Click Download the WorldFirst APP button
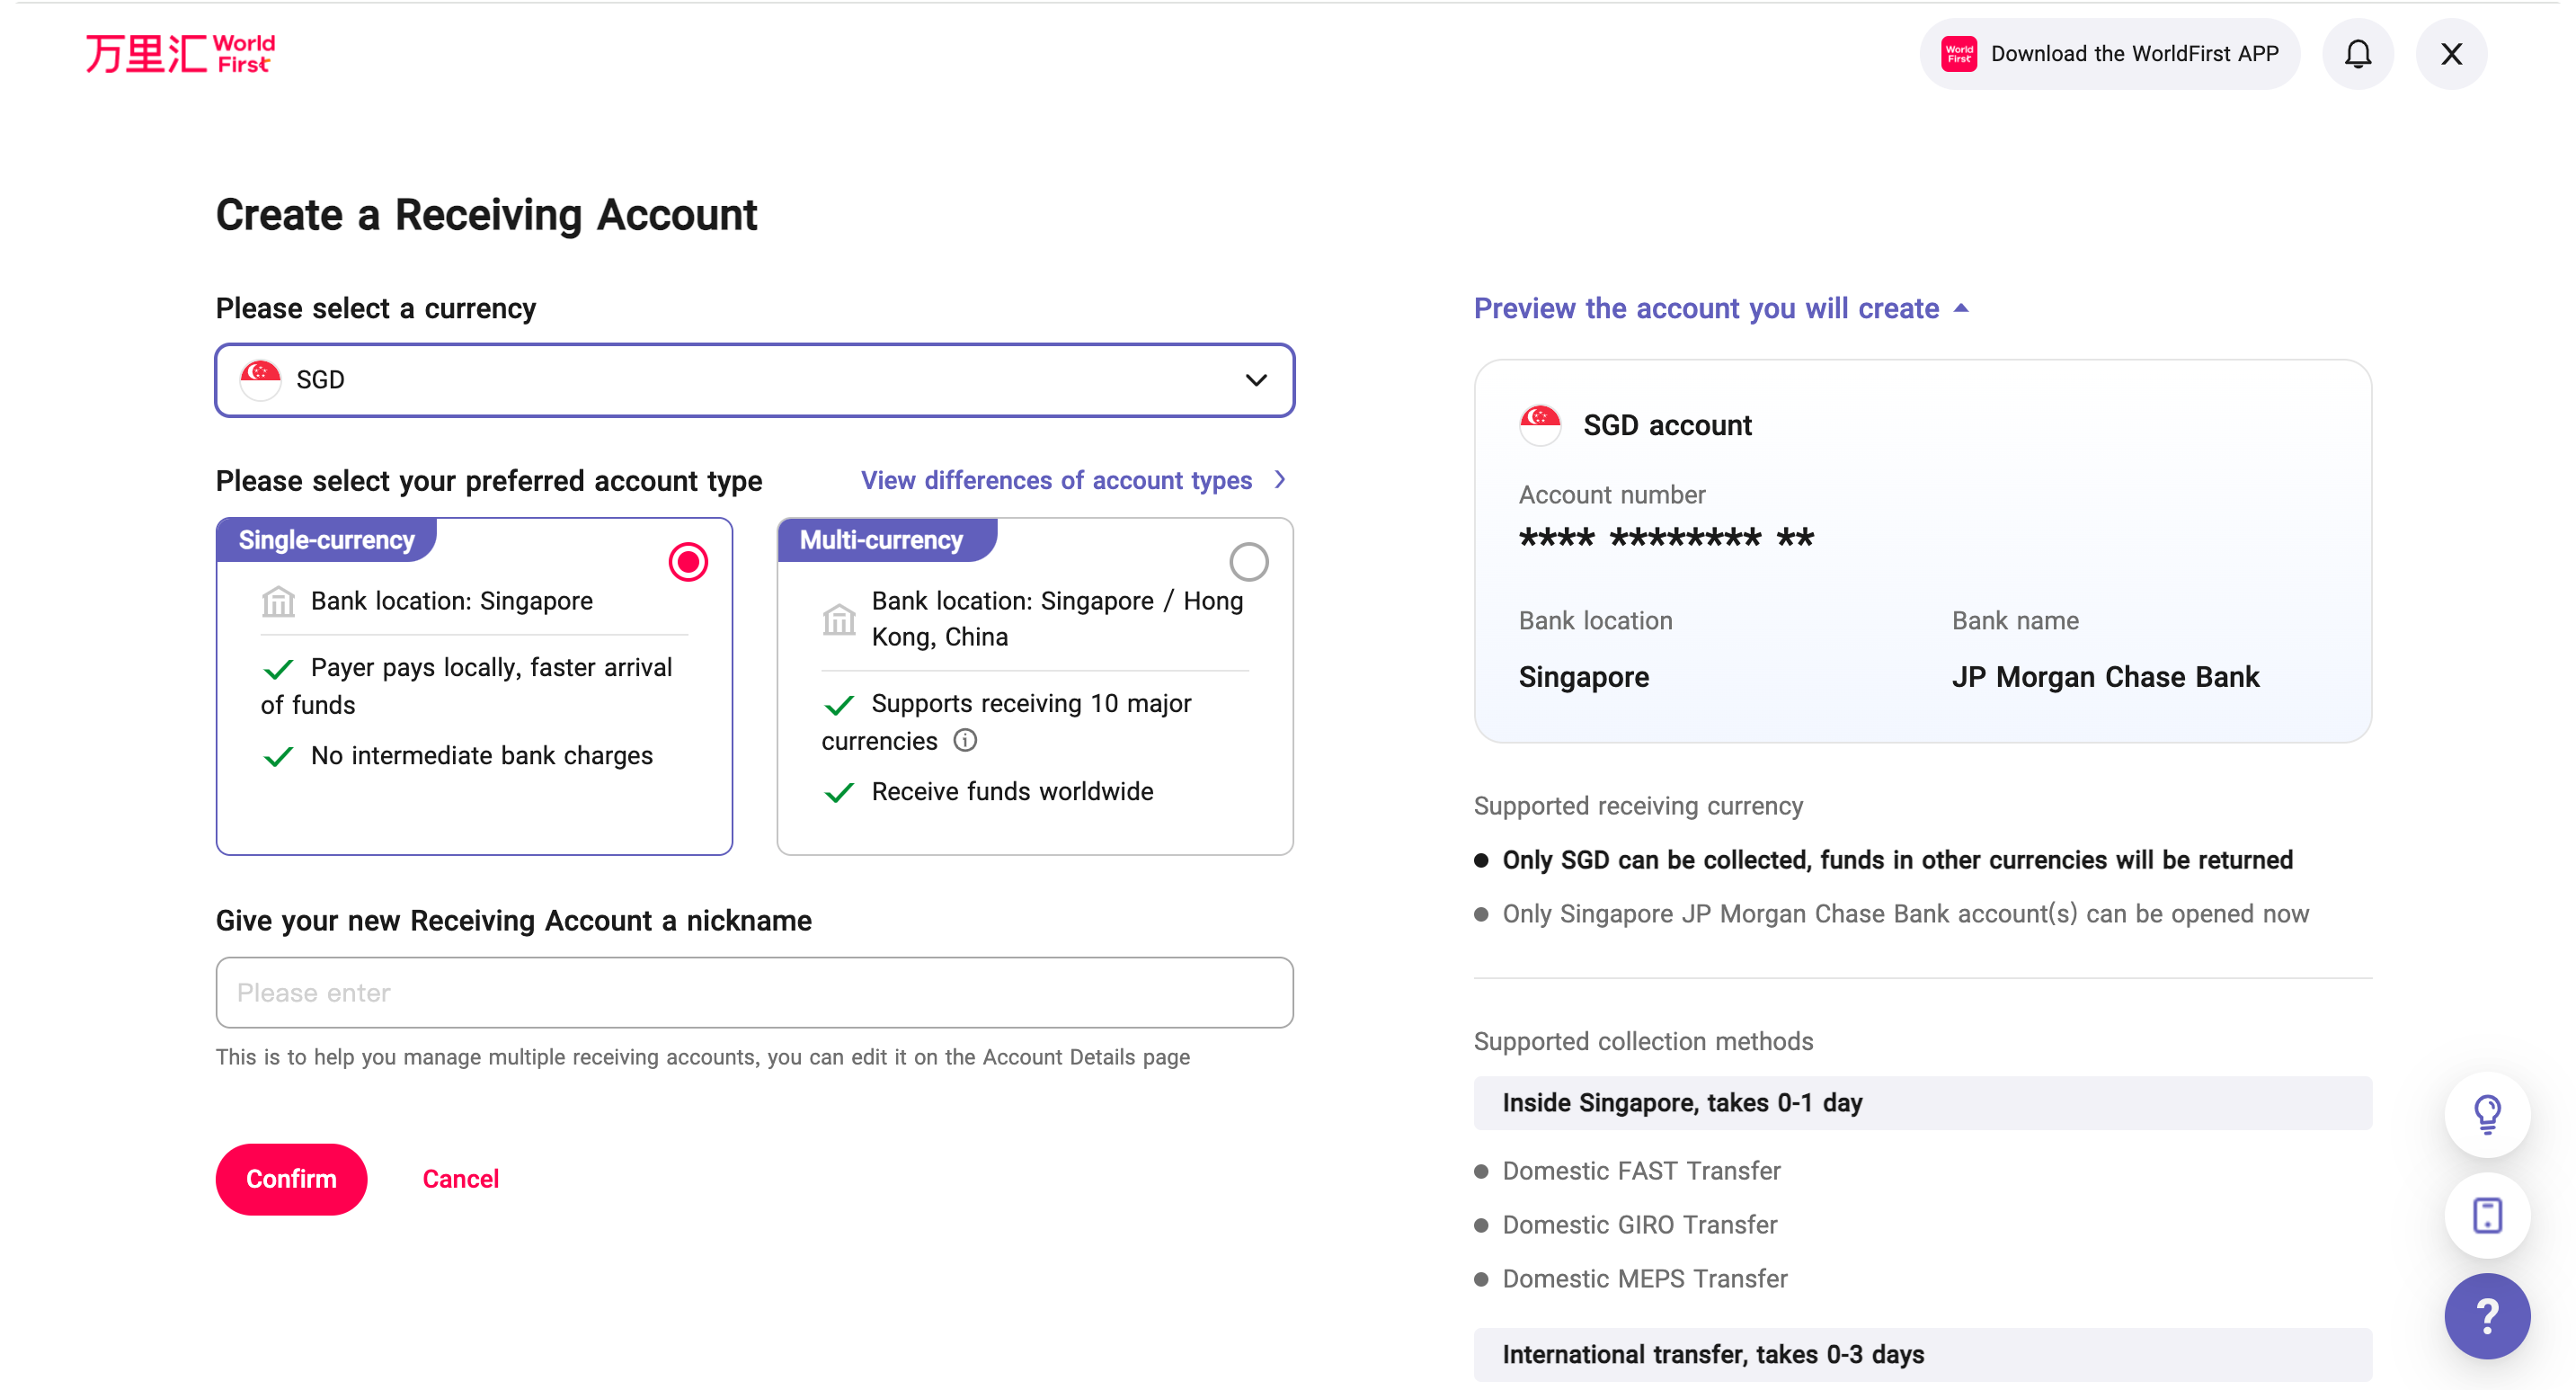 tap(2134, 54)
